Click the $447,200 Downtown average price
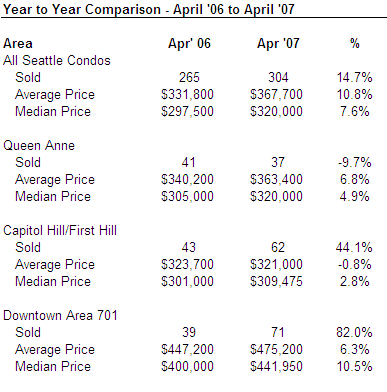387x392 pixels. point(187,349)
